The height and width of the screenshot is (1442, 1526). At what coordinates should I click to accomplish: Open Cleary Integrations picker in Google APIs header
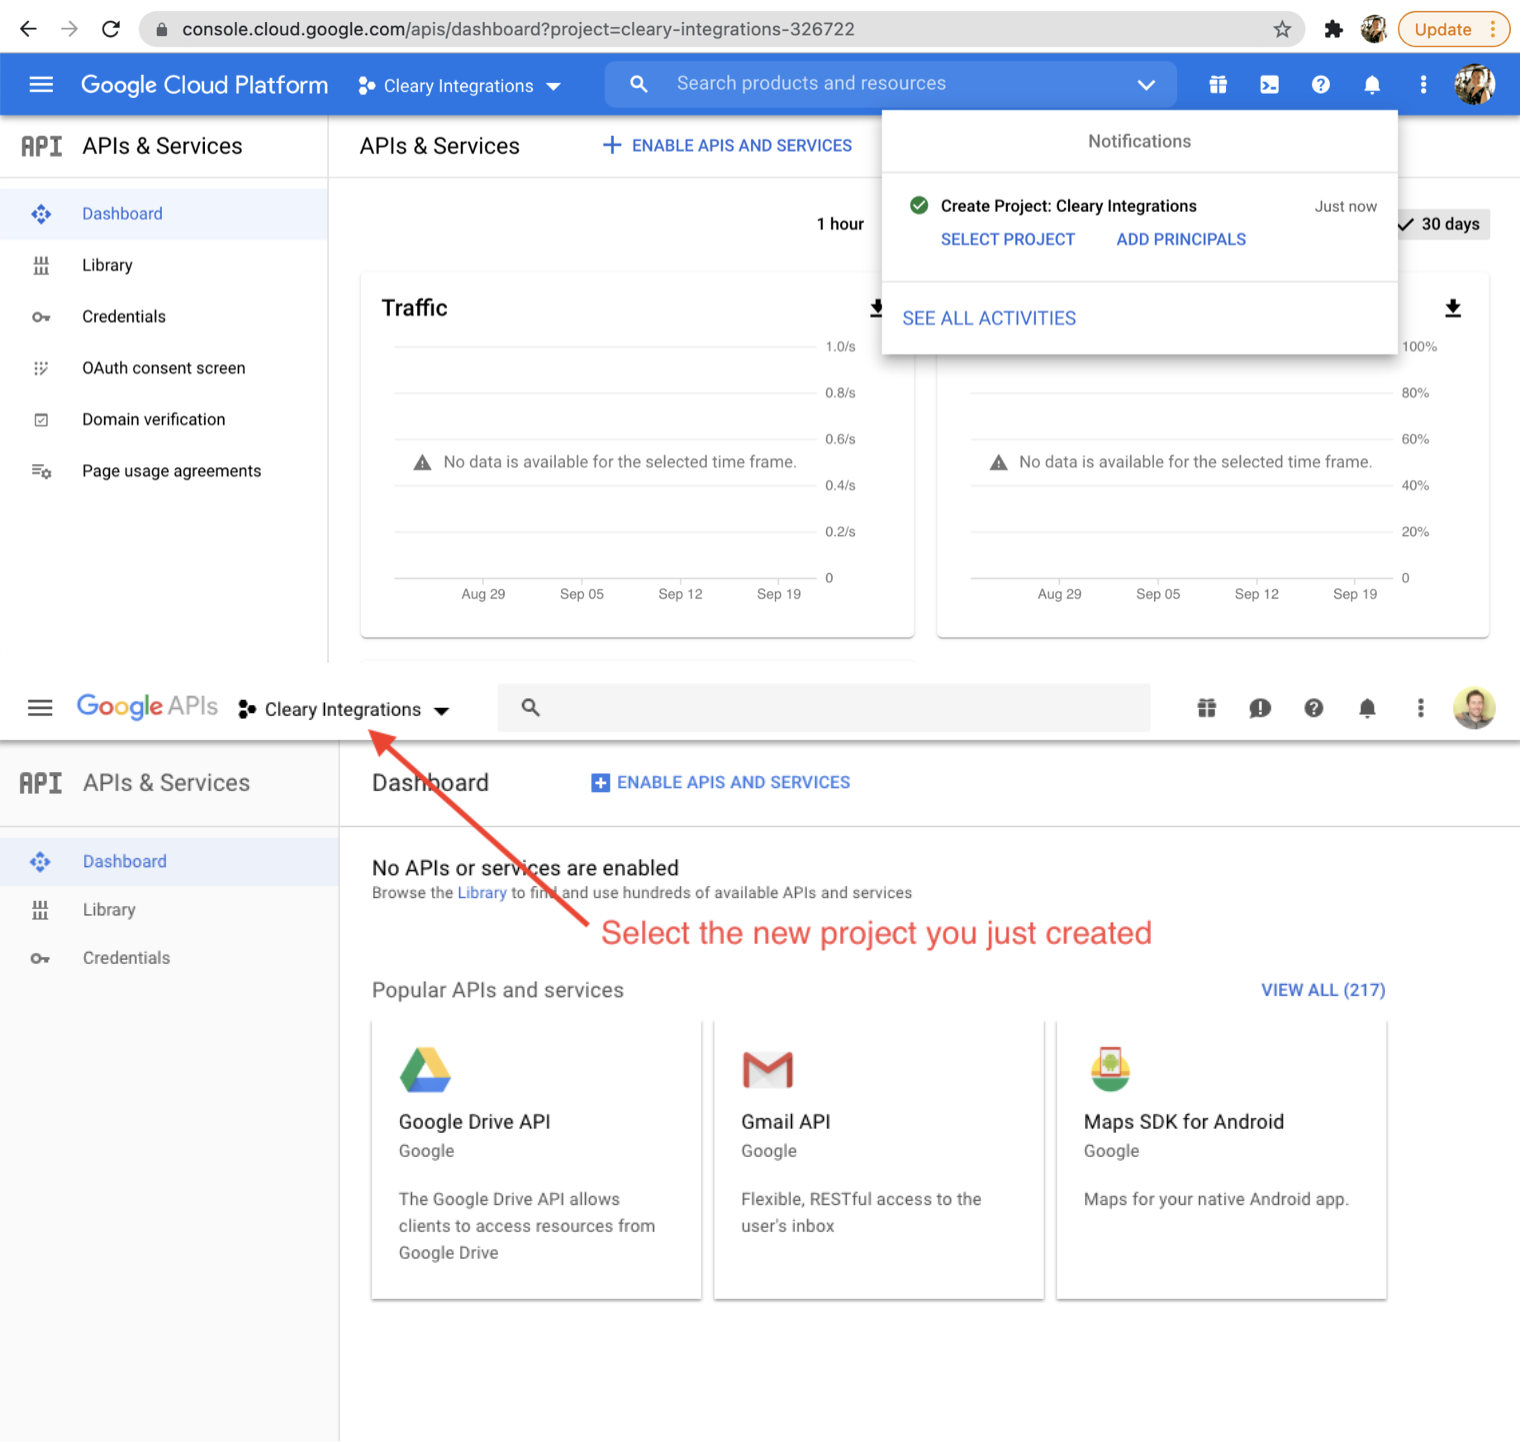344,710
